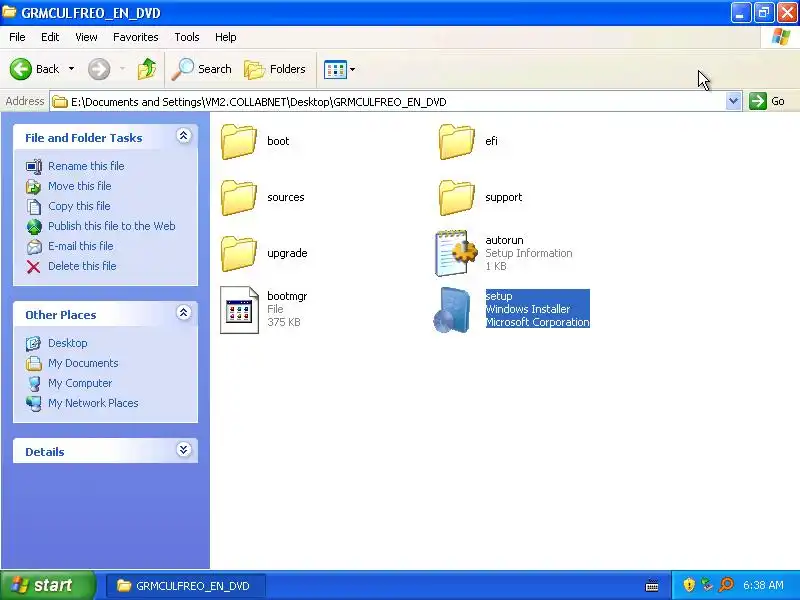Click the Publish to Web globe icon
Screen dimensions: 800x600
[x=34, y=227]
